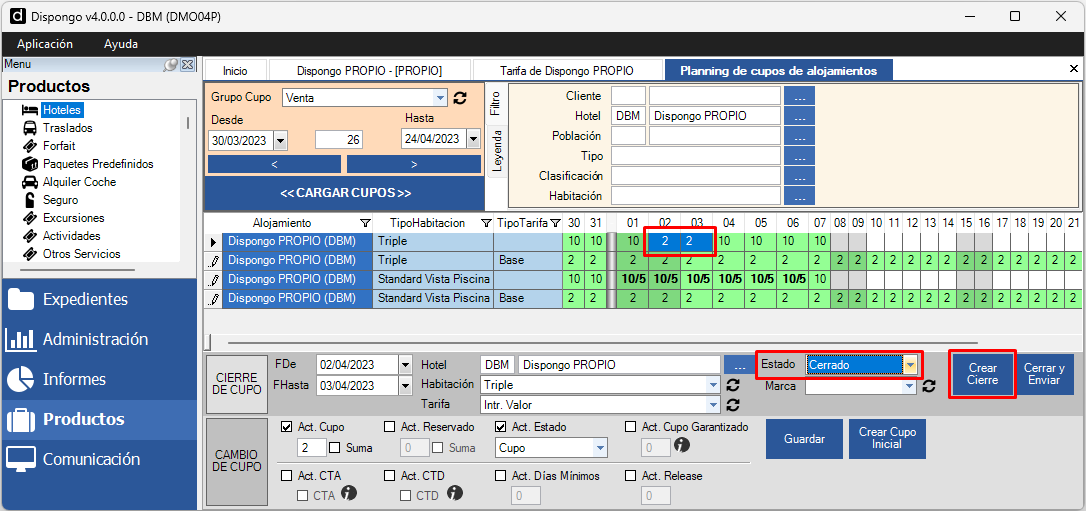Enable the Act. Reservado checkbox
The height and width of the screenshot is (511, 1086).
[390, 427]
